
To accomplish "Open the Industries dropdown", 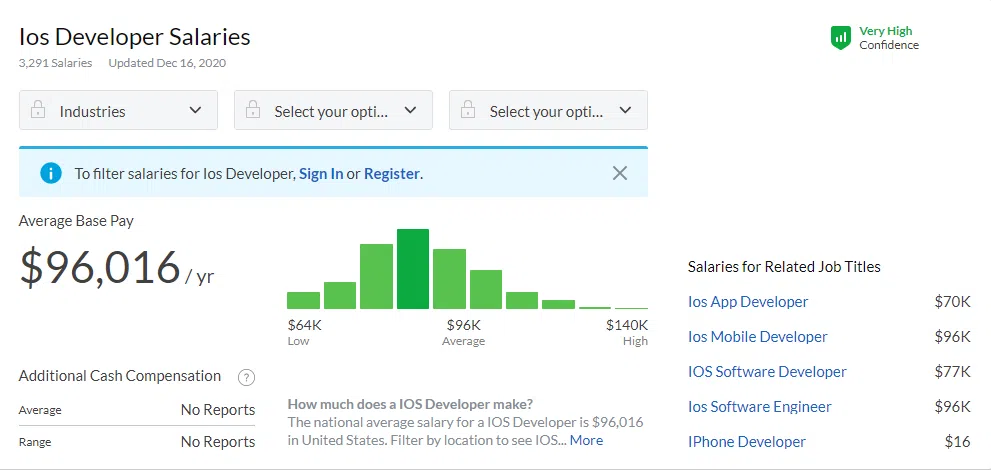I will pyautogui.click(x=118, y=111).
